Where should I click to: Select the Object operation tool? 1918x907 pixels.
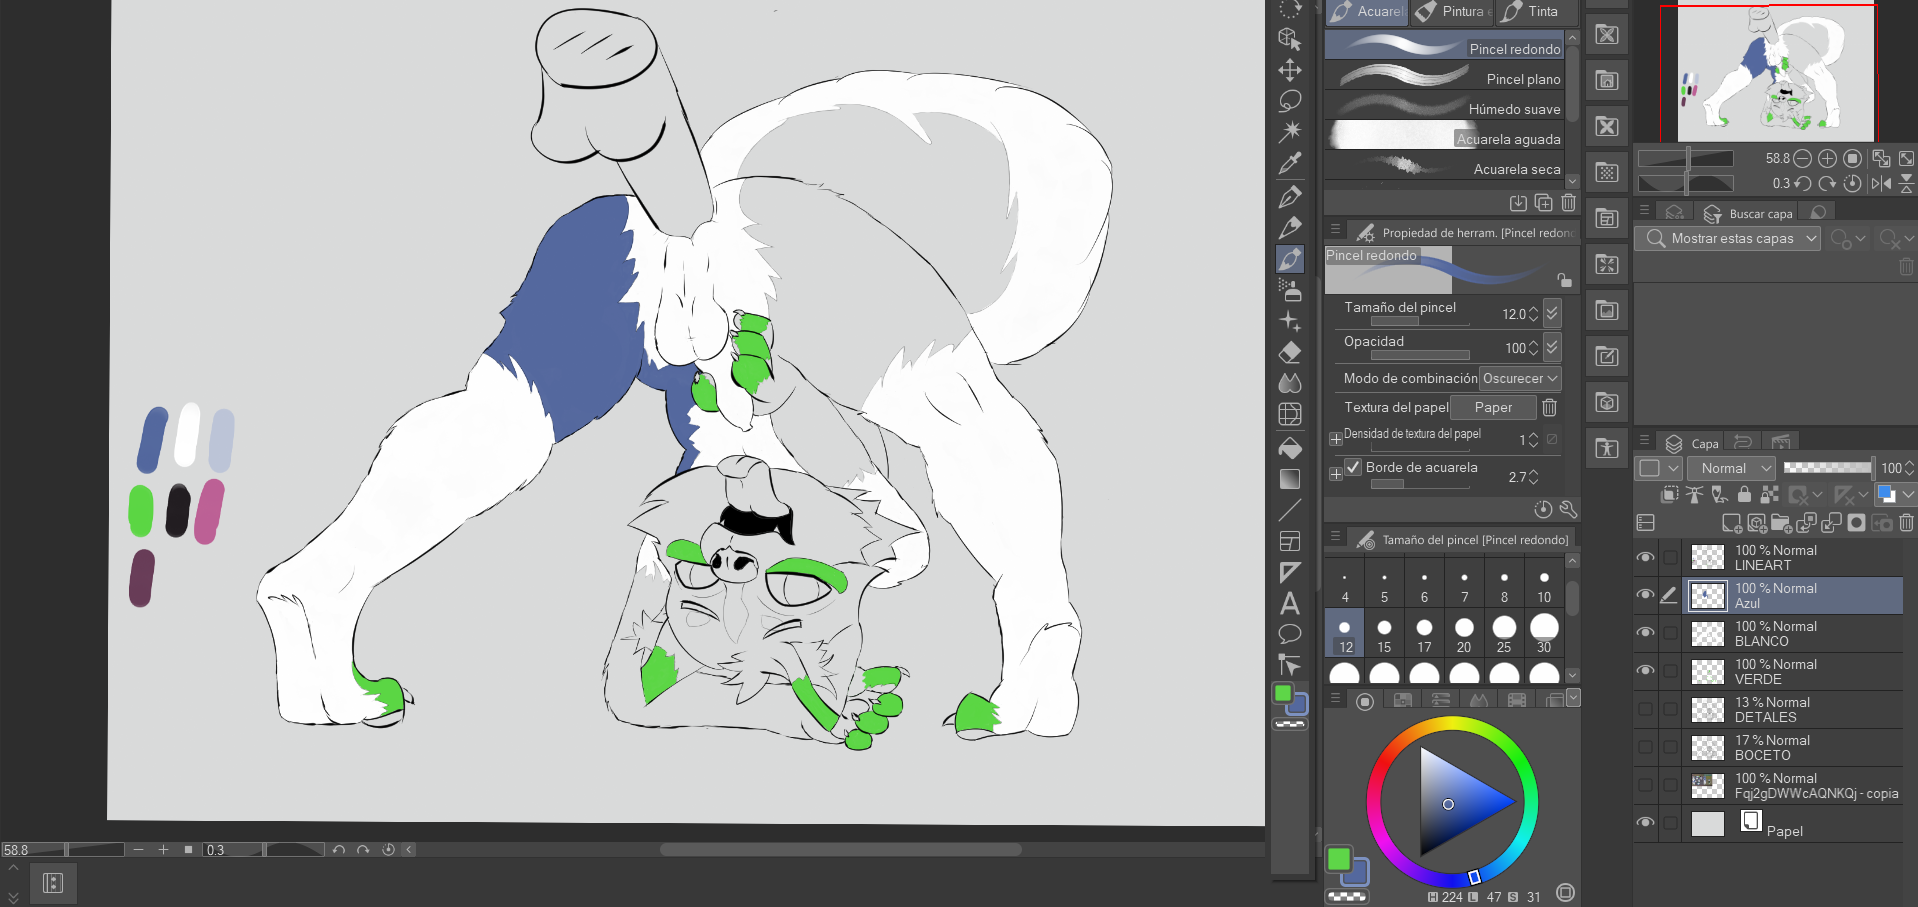tap(1290, 40)
